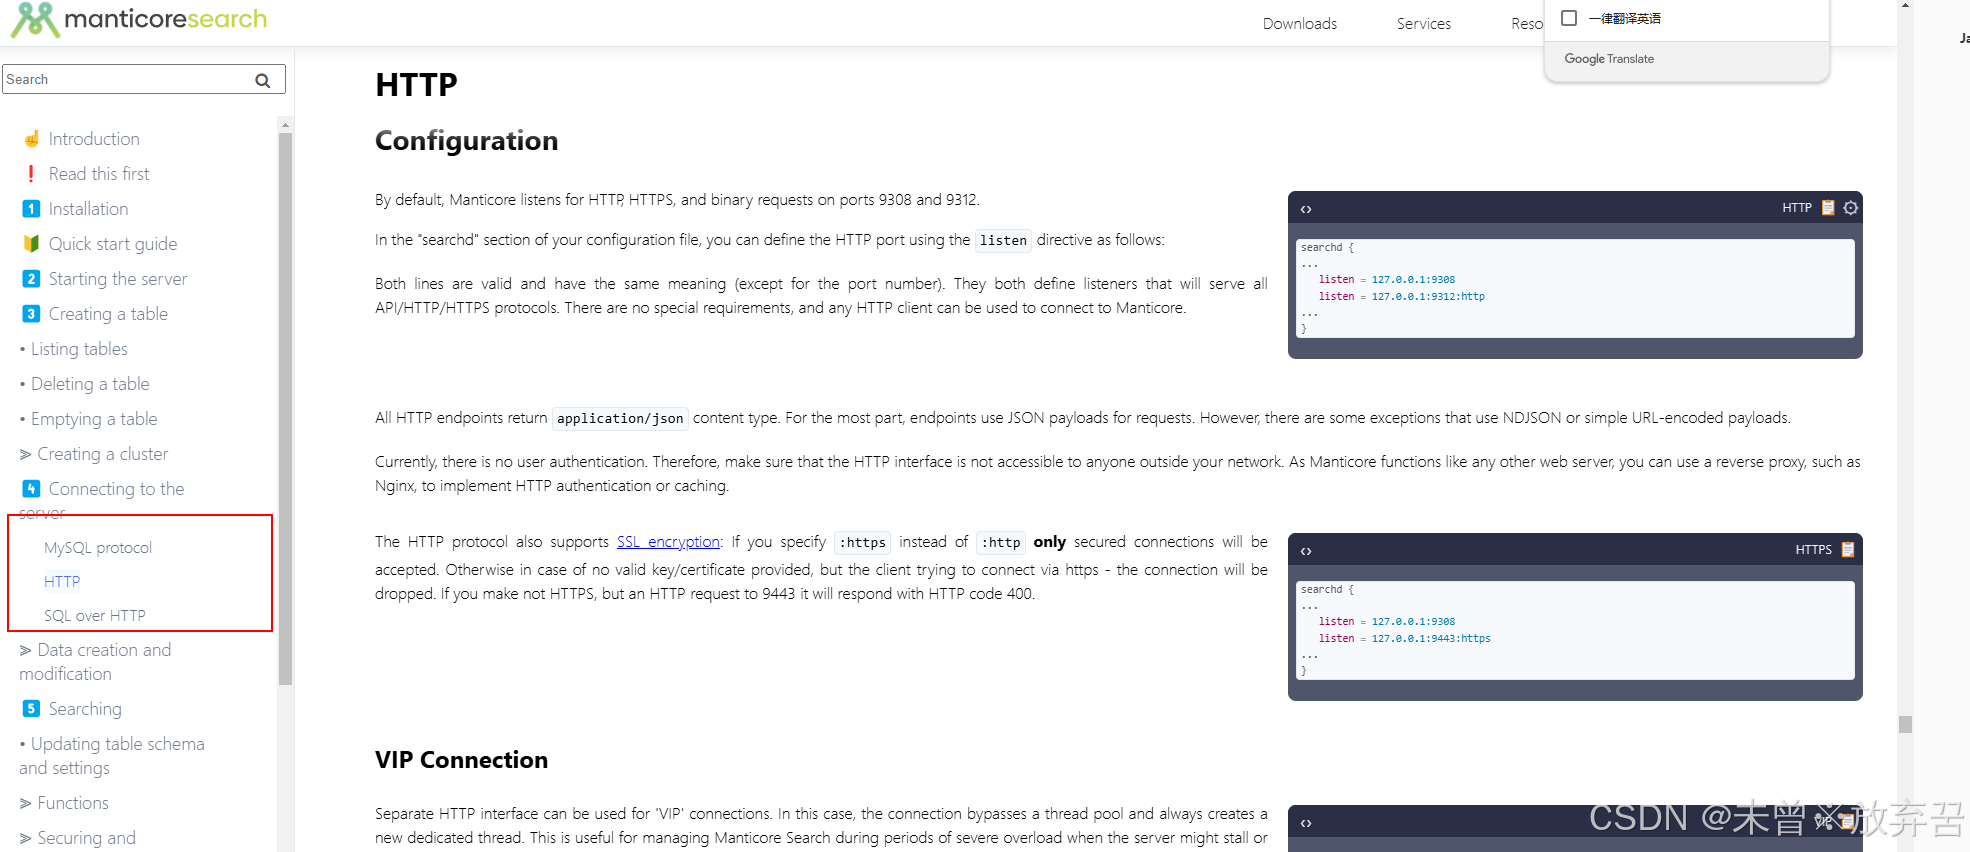Open Updating table schema and settings
Viewport: 1970px width, 852px height.
(x=112, y=756)
